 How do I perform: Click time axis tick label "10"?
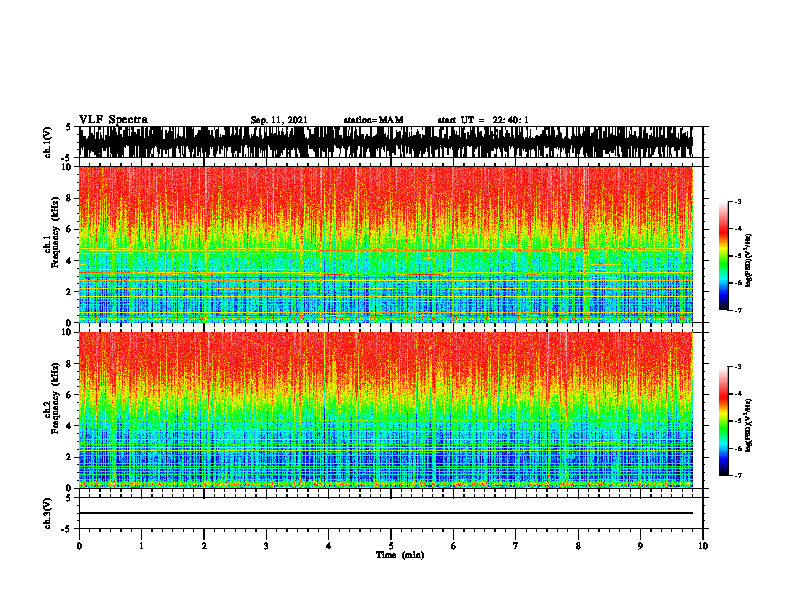(703, 546)
